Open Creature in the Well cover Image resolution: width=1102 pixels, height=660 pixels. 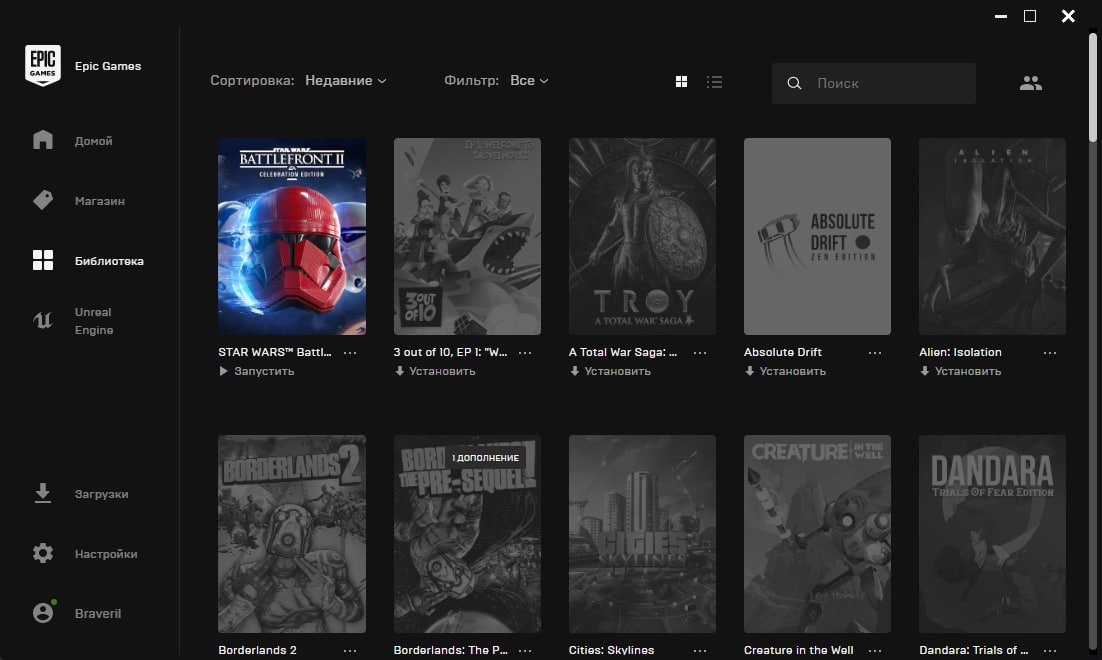click(817, 534)
